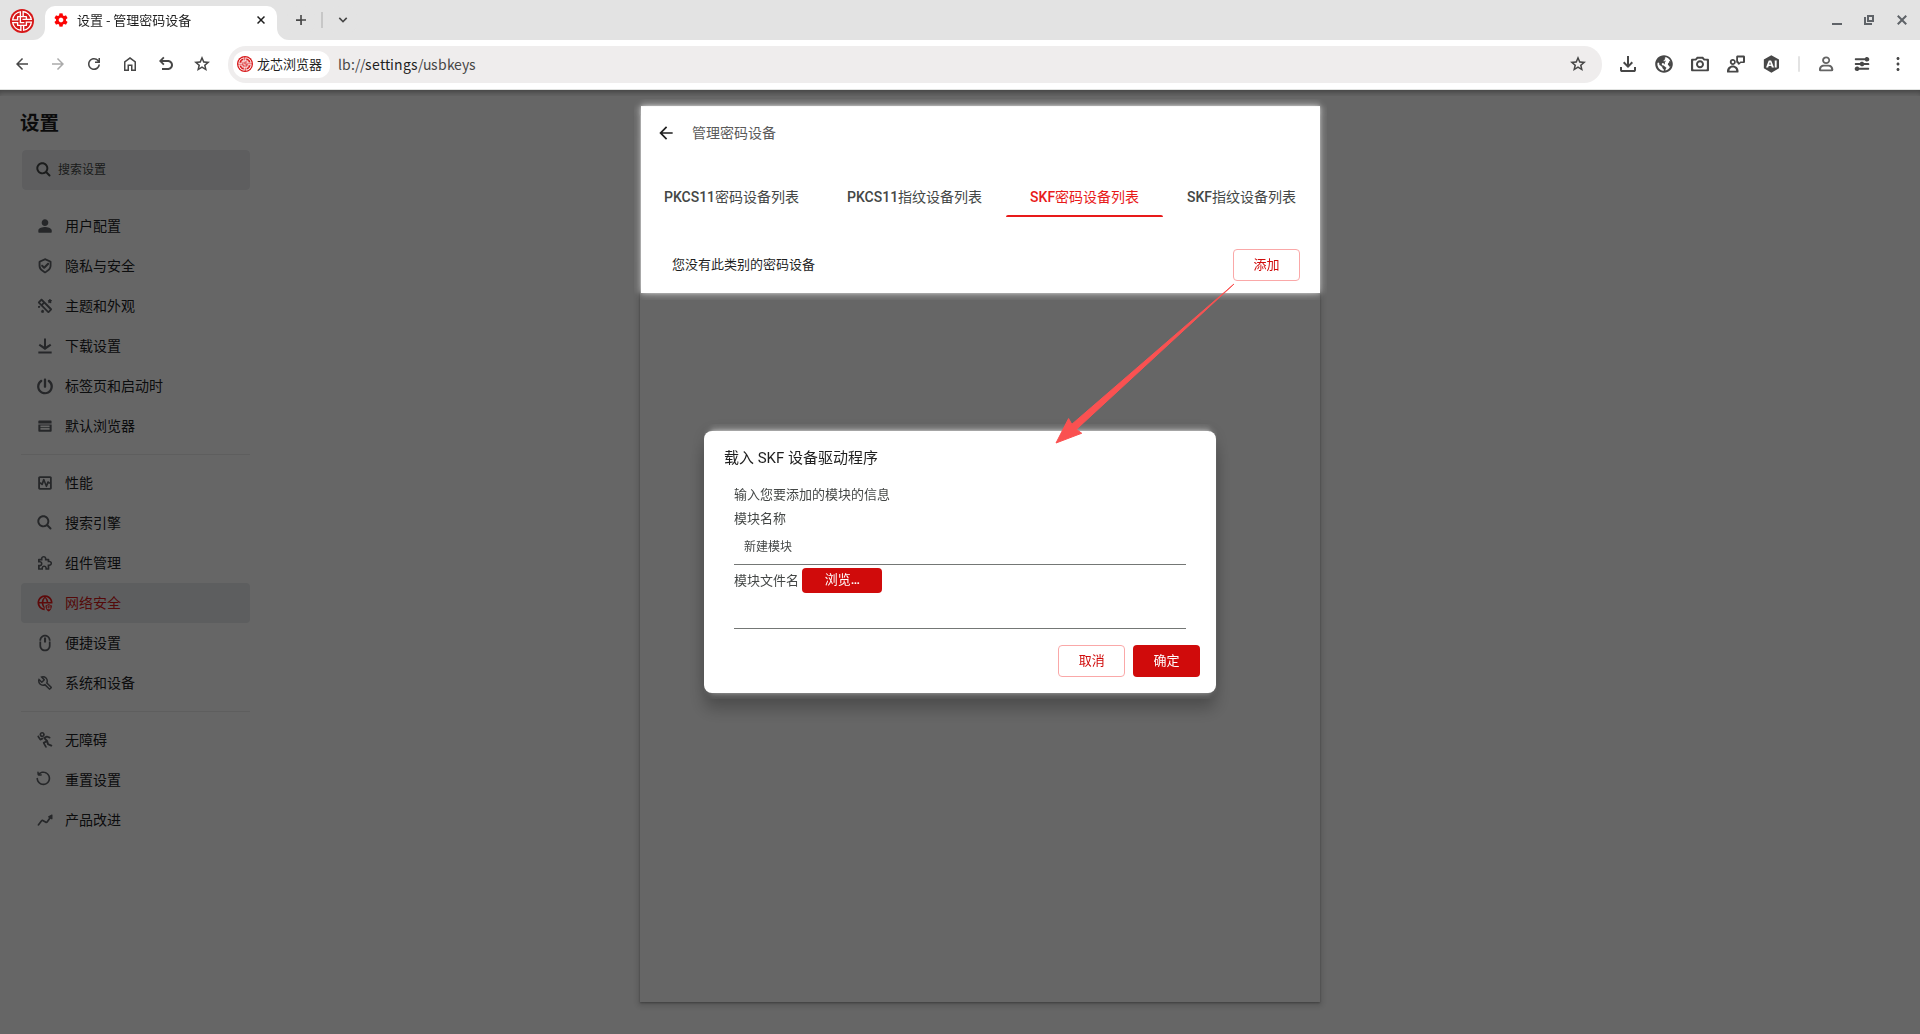Open the user profile icon
The image size is (1920, 1034).
[x=1825, y=64]
